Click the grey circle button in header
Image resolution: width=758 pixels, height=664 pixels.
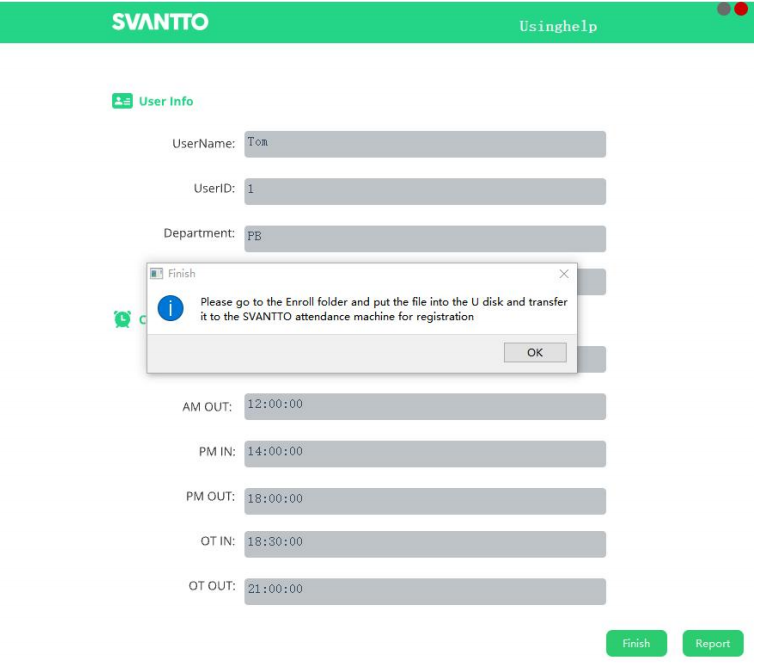click(x=724, y=9)
